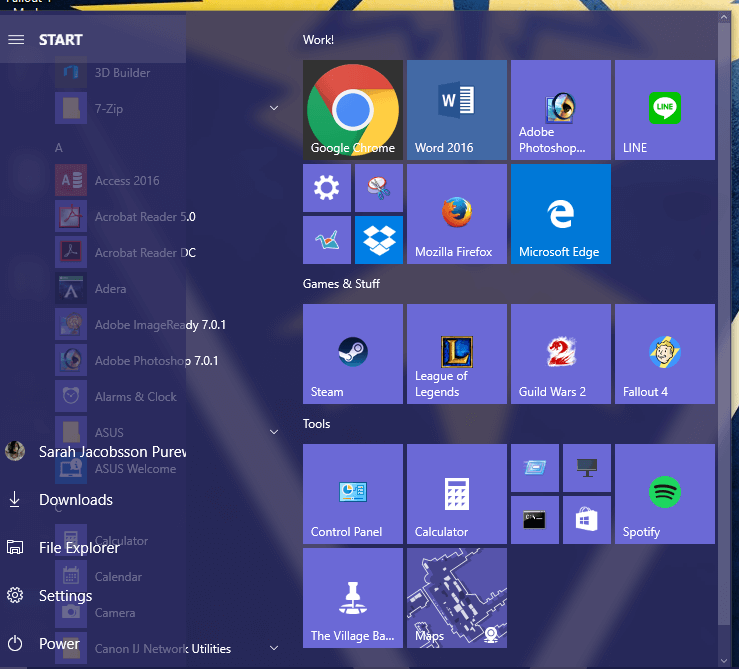Click the tiles panel vertical scrollbar
The image size is (739, 669).
point(723,330)
